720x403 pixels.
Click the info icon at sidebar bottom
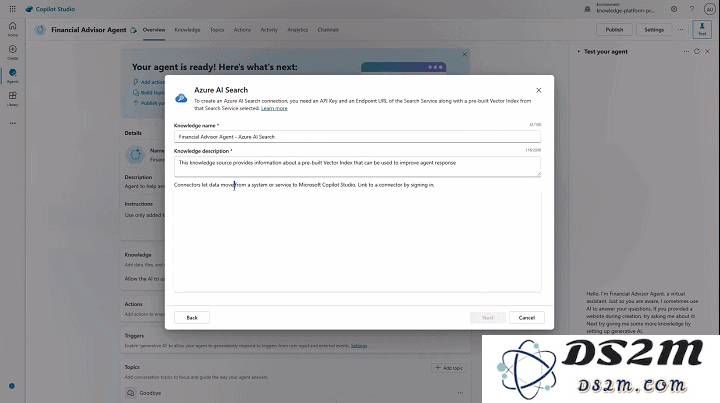coord(12,386)
